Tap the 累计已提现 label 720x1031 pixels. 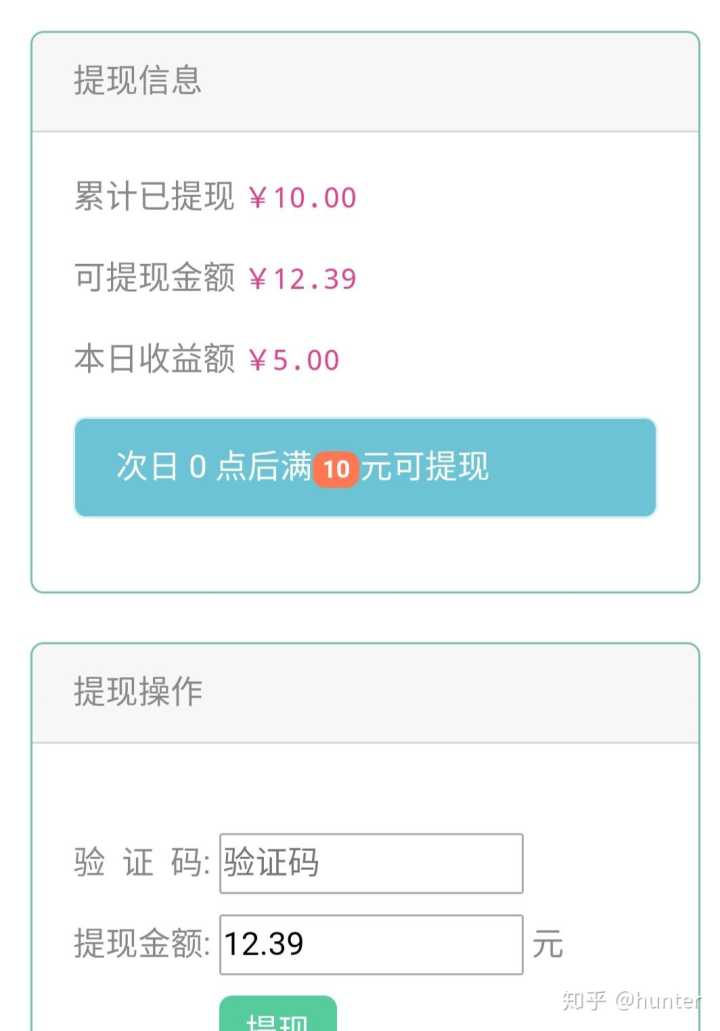[154, 198]
